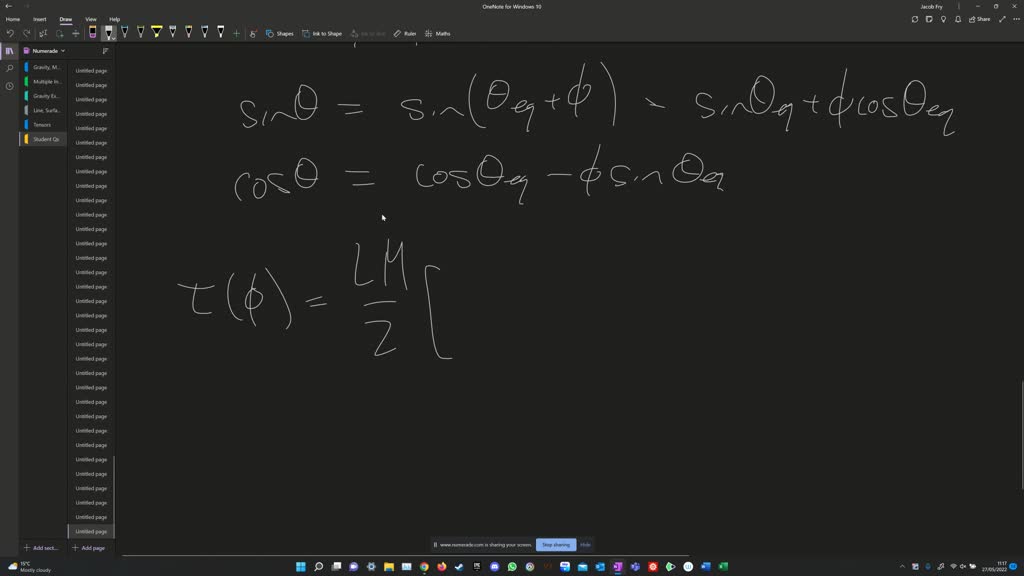This screenshot has width=1024, height=576.
Task: Click the vertical page scrollbar
Action: pos(1021,434)
